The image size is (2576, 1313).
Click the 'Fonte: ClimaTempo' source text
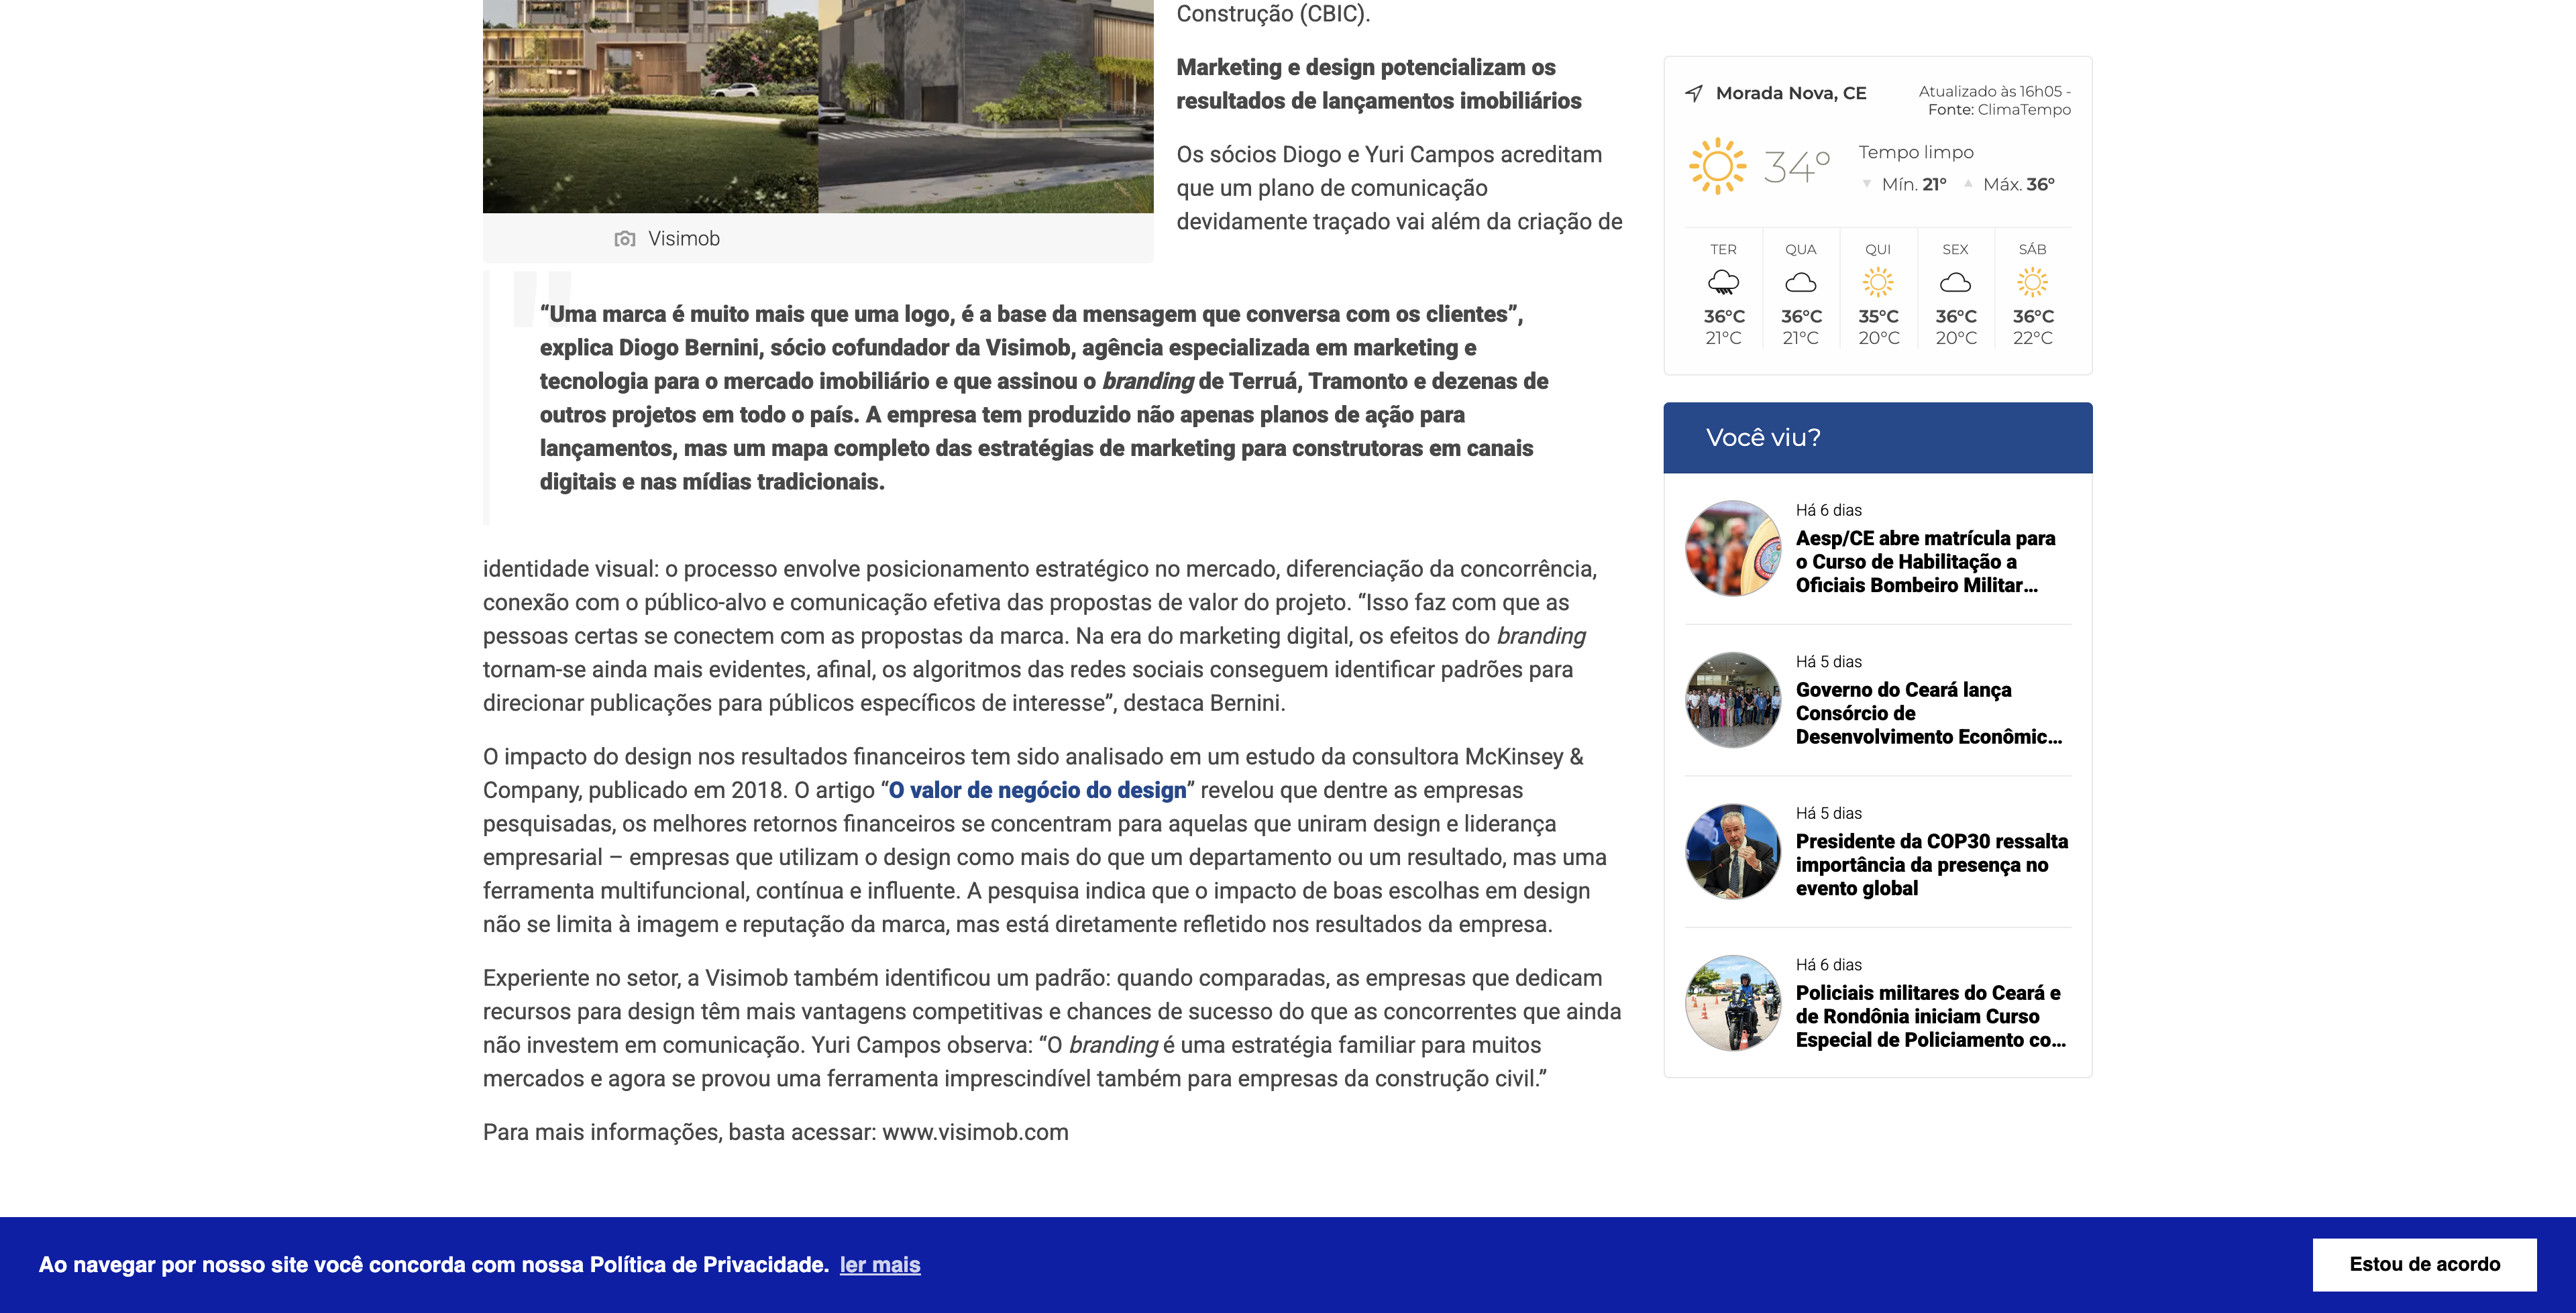(1999, 110)
